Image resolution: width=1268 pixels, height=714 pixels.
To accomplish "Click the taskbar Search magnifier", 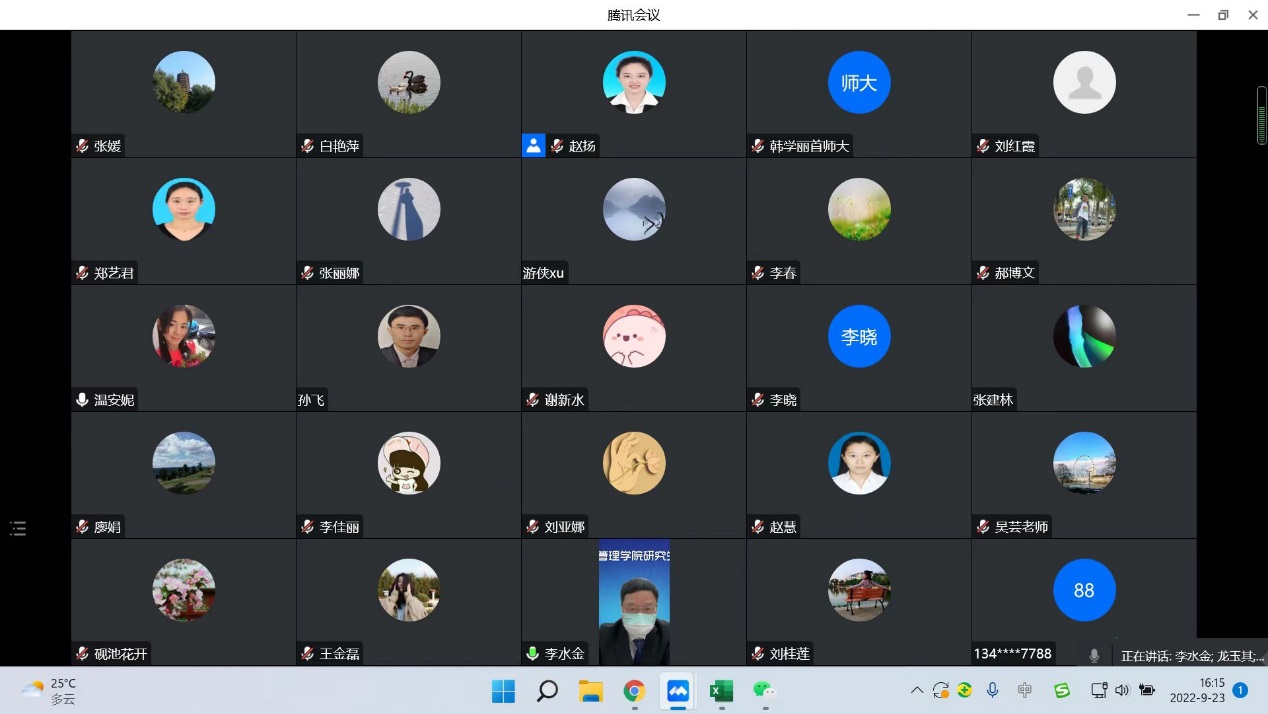I will (547, 691).
